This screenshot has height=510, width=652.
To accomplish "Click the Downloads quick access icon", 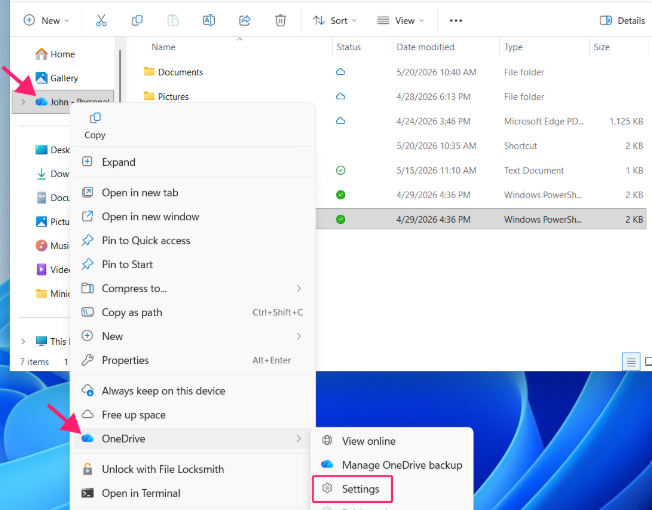I will pos(42,174).
